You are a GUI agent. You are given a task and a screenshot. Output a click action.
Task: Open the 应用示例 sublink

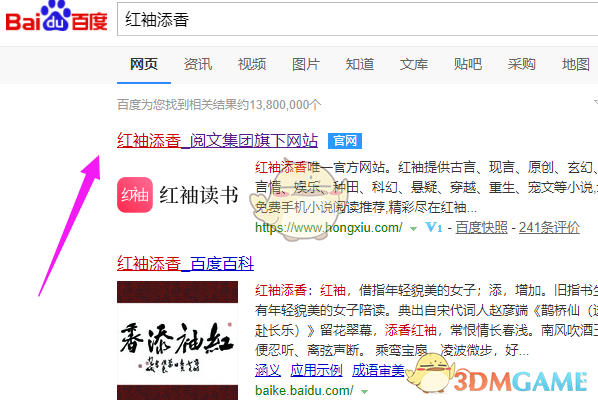[x=316, y=370]
